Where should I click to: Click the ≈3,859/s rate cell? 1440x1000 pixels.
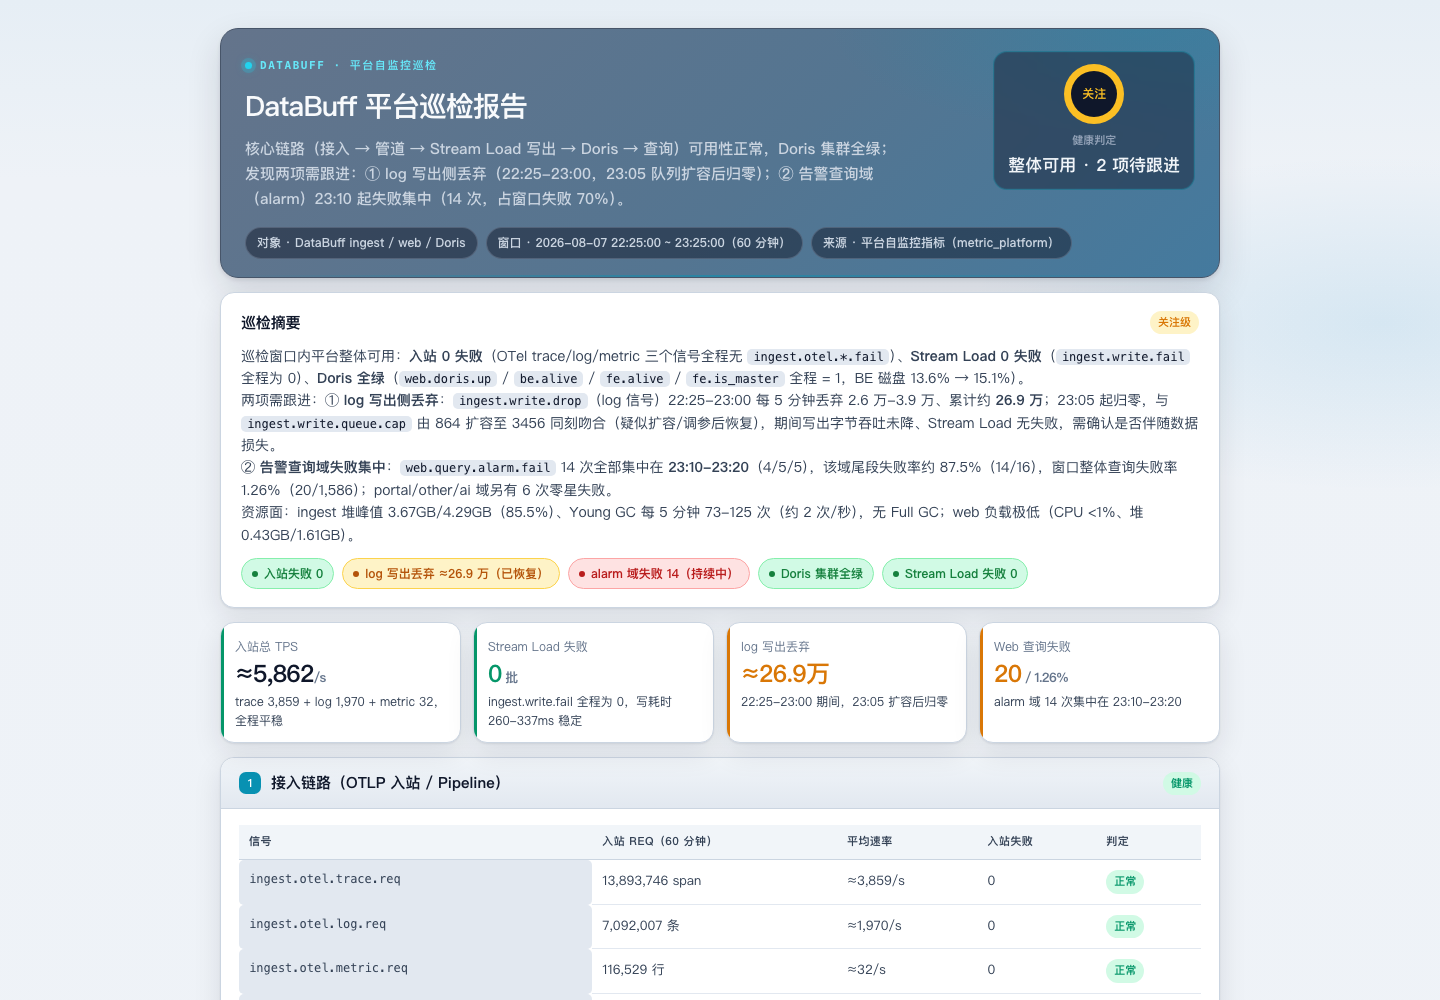[876, 881]
